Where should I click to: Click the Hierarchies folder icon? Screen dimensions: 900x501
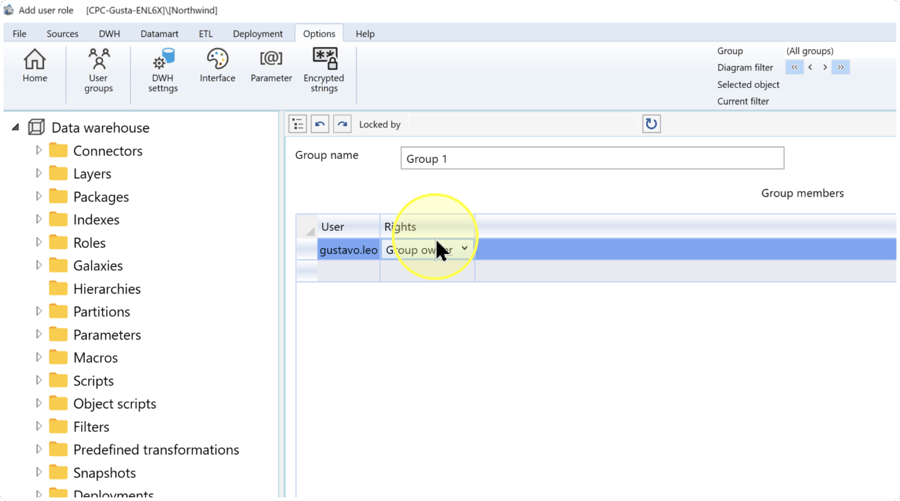tap(58, 288)
